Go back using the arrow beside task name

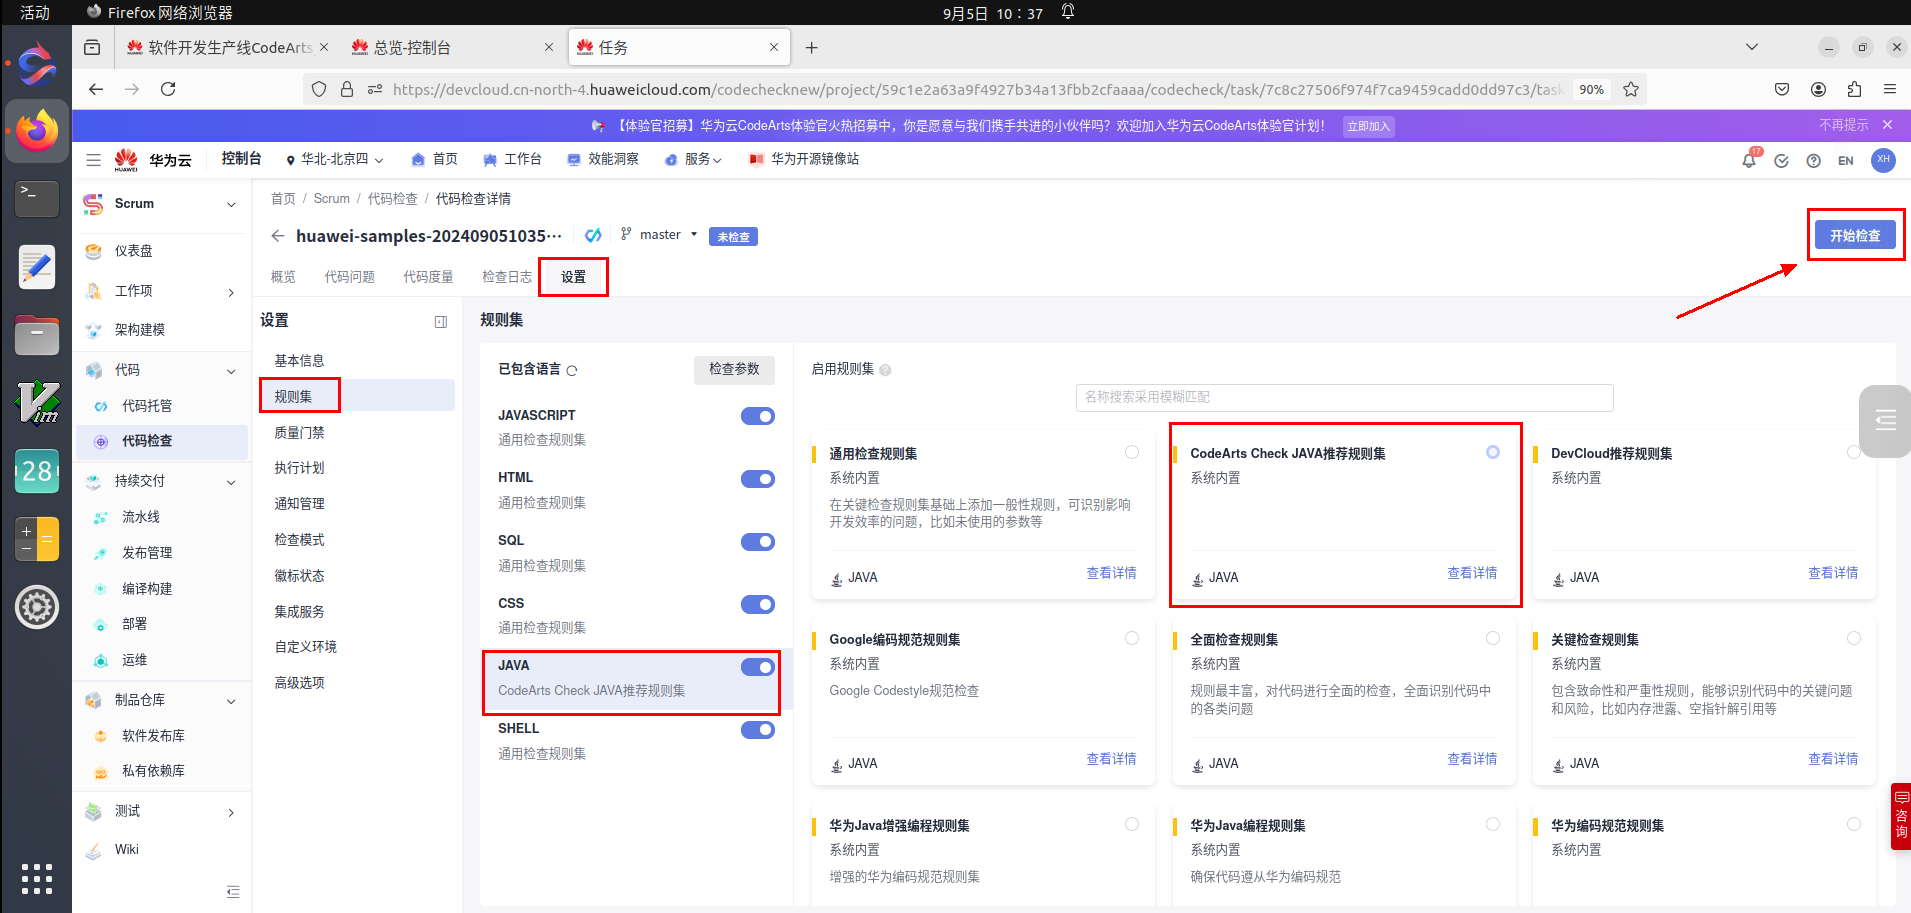pyautogui.click(x=278, y=236)
